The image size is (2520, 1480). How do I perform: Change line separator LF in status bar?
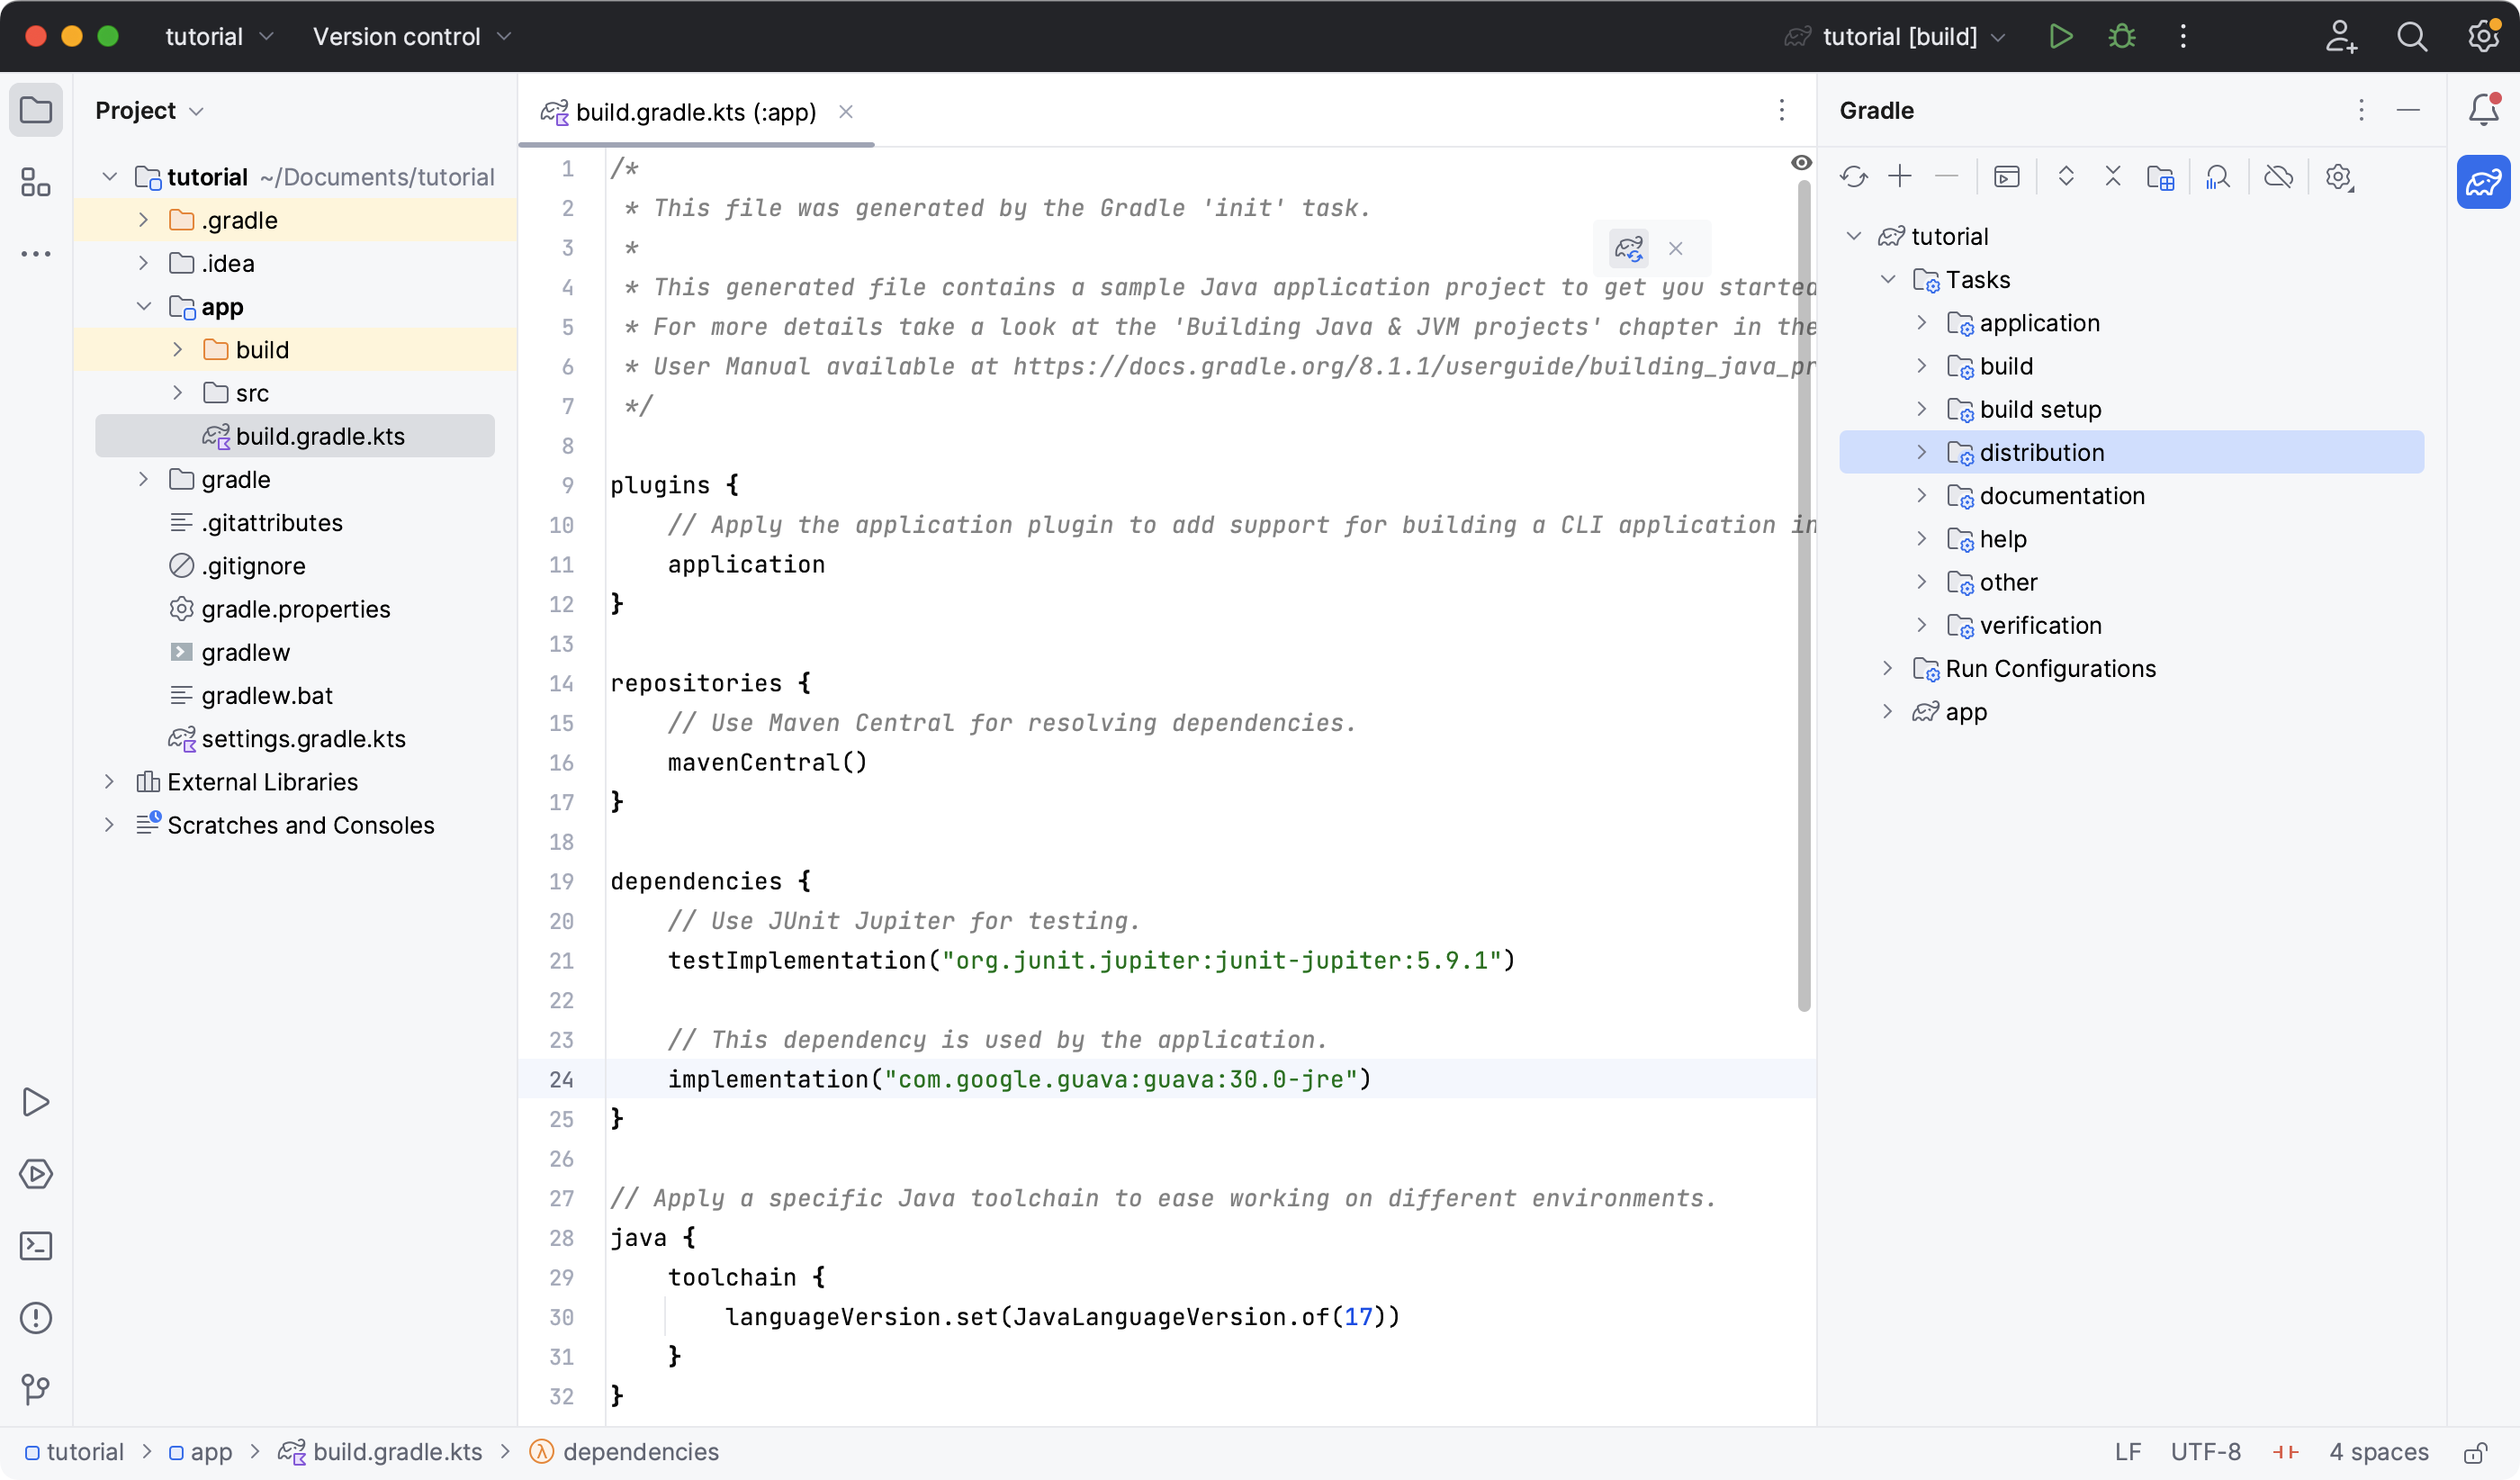2127,1452
